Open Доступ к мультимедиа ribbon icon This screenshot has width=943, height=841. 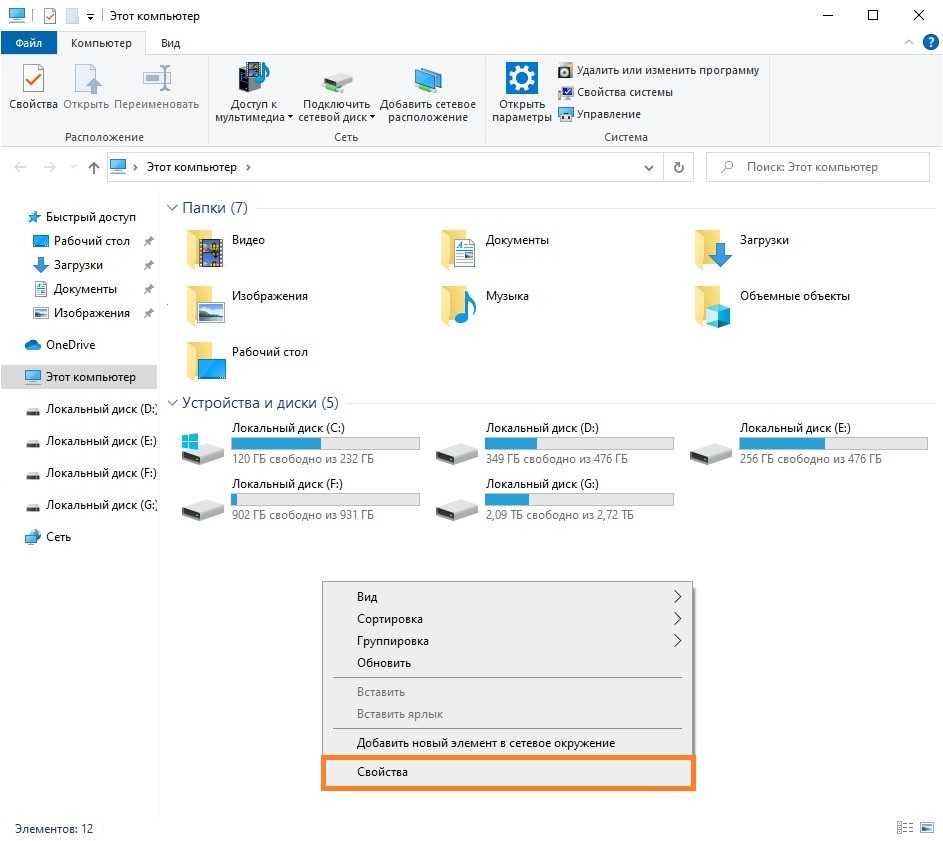tap(254, 80)
